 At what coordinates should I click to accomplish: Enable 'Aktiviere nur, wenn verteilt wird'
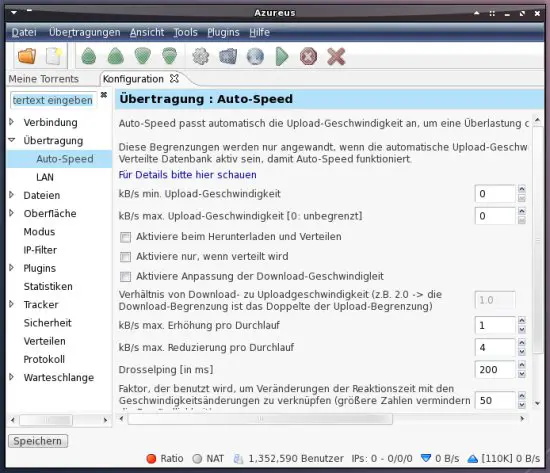(125, 257)
